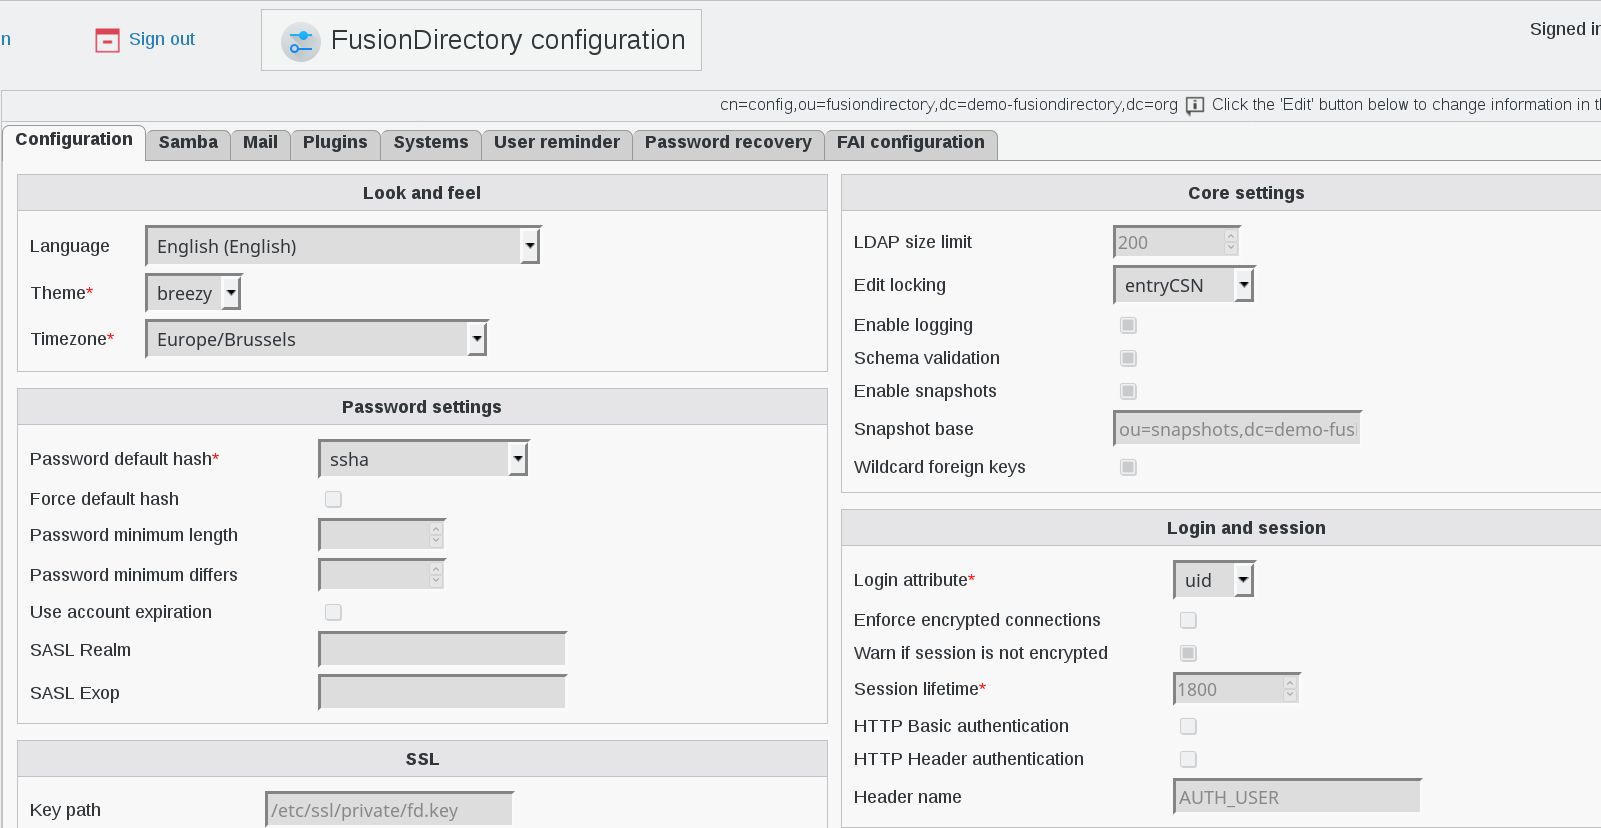
Task: Open the Plugins tab
Action: point(335,143)
